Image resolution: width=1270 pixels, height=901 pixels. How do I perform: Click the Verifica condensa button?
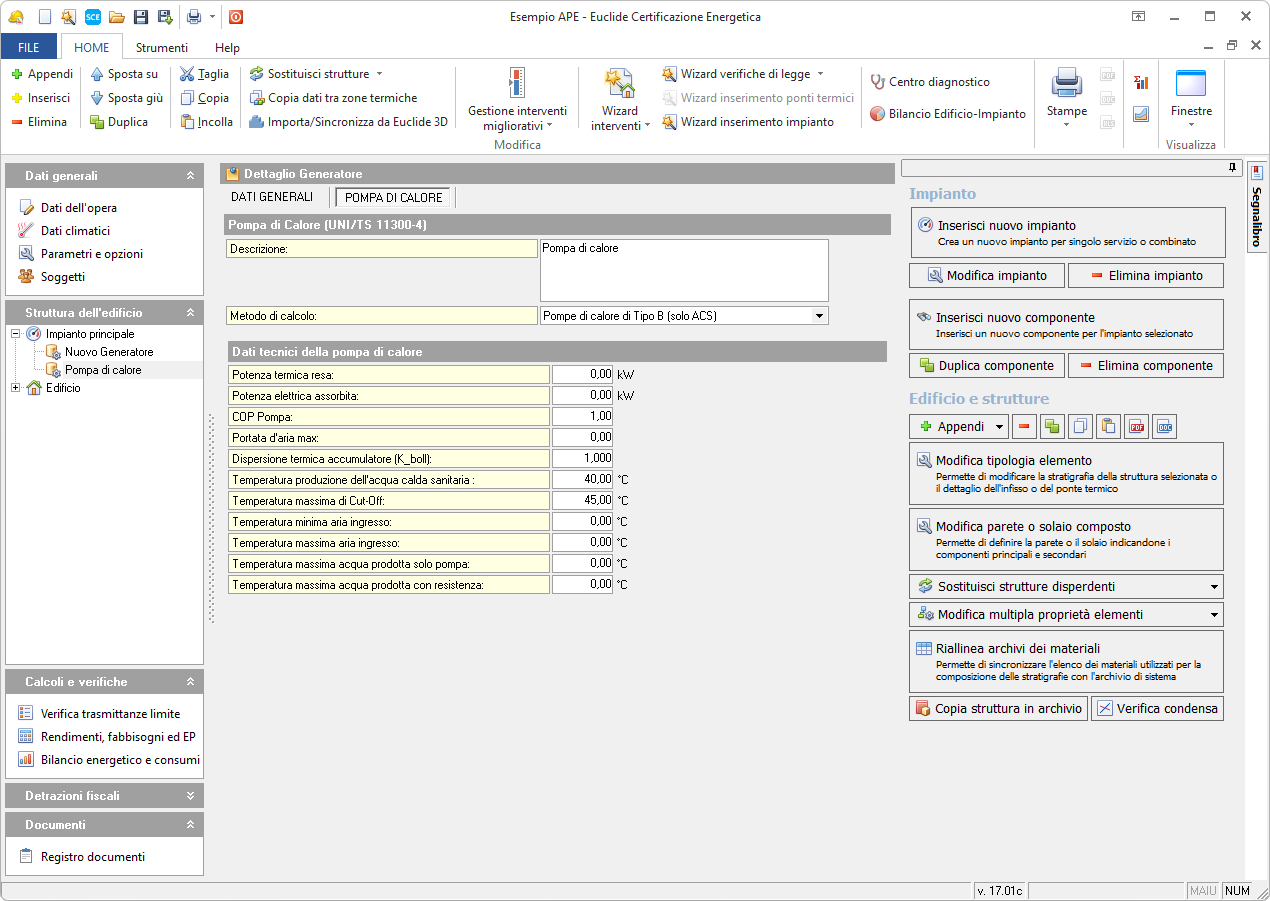(1157, 709)
